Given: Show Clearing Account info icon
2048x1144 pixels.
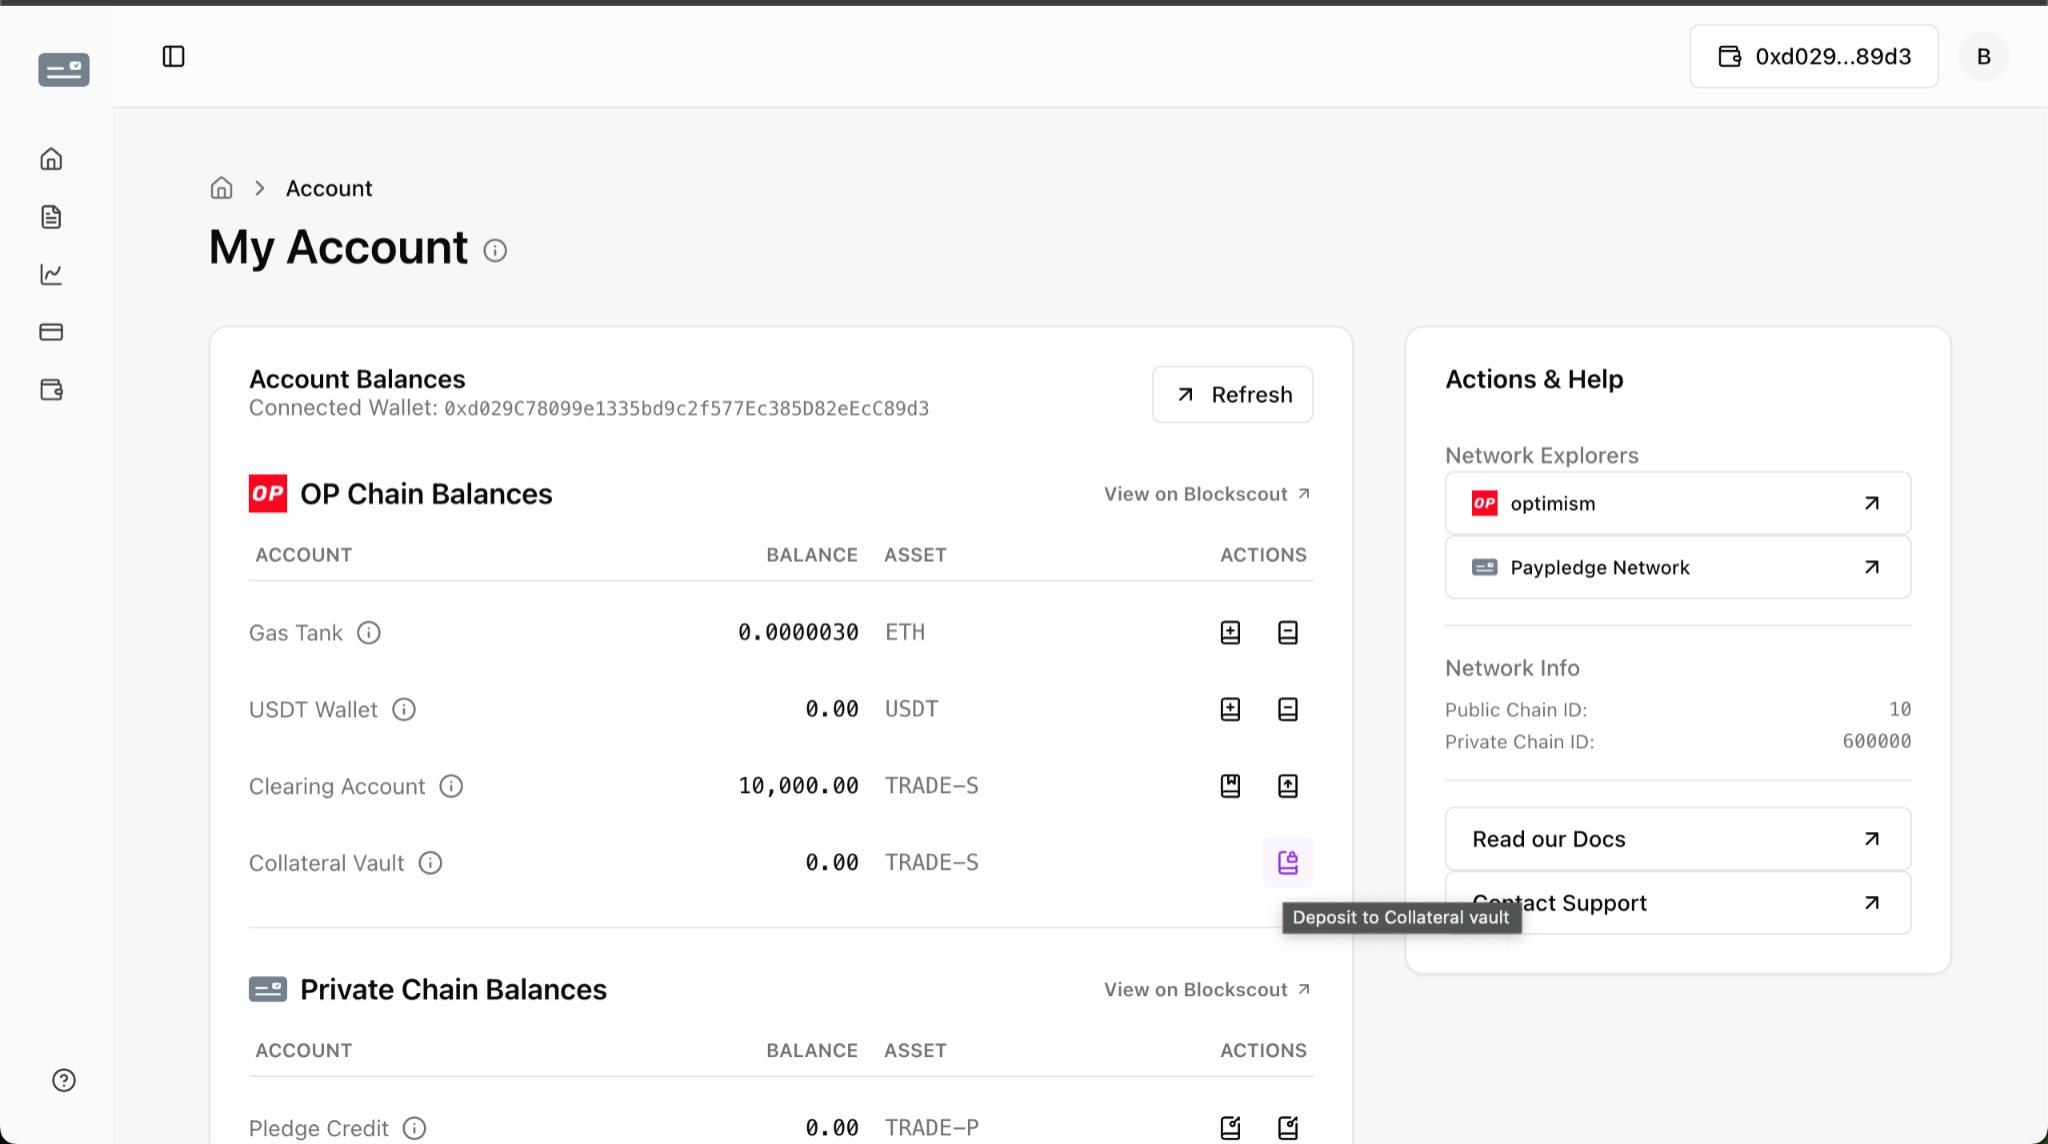Looking at the screenshot, I should [451, 786].
